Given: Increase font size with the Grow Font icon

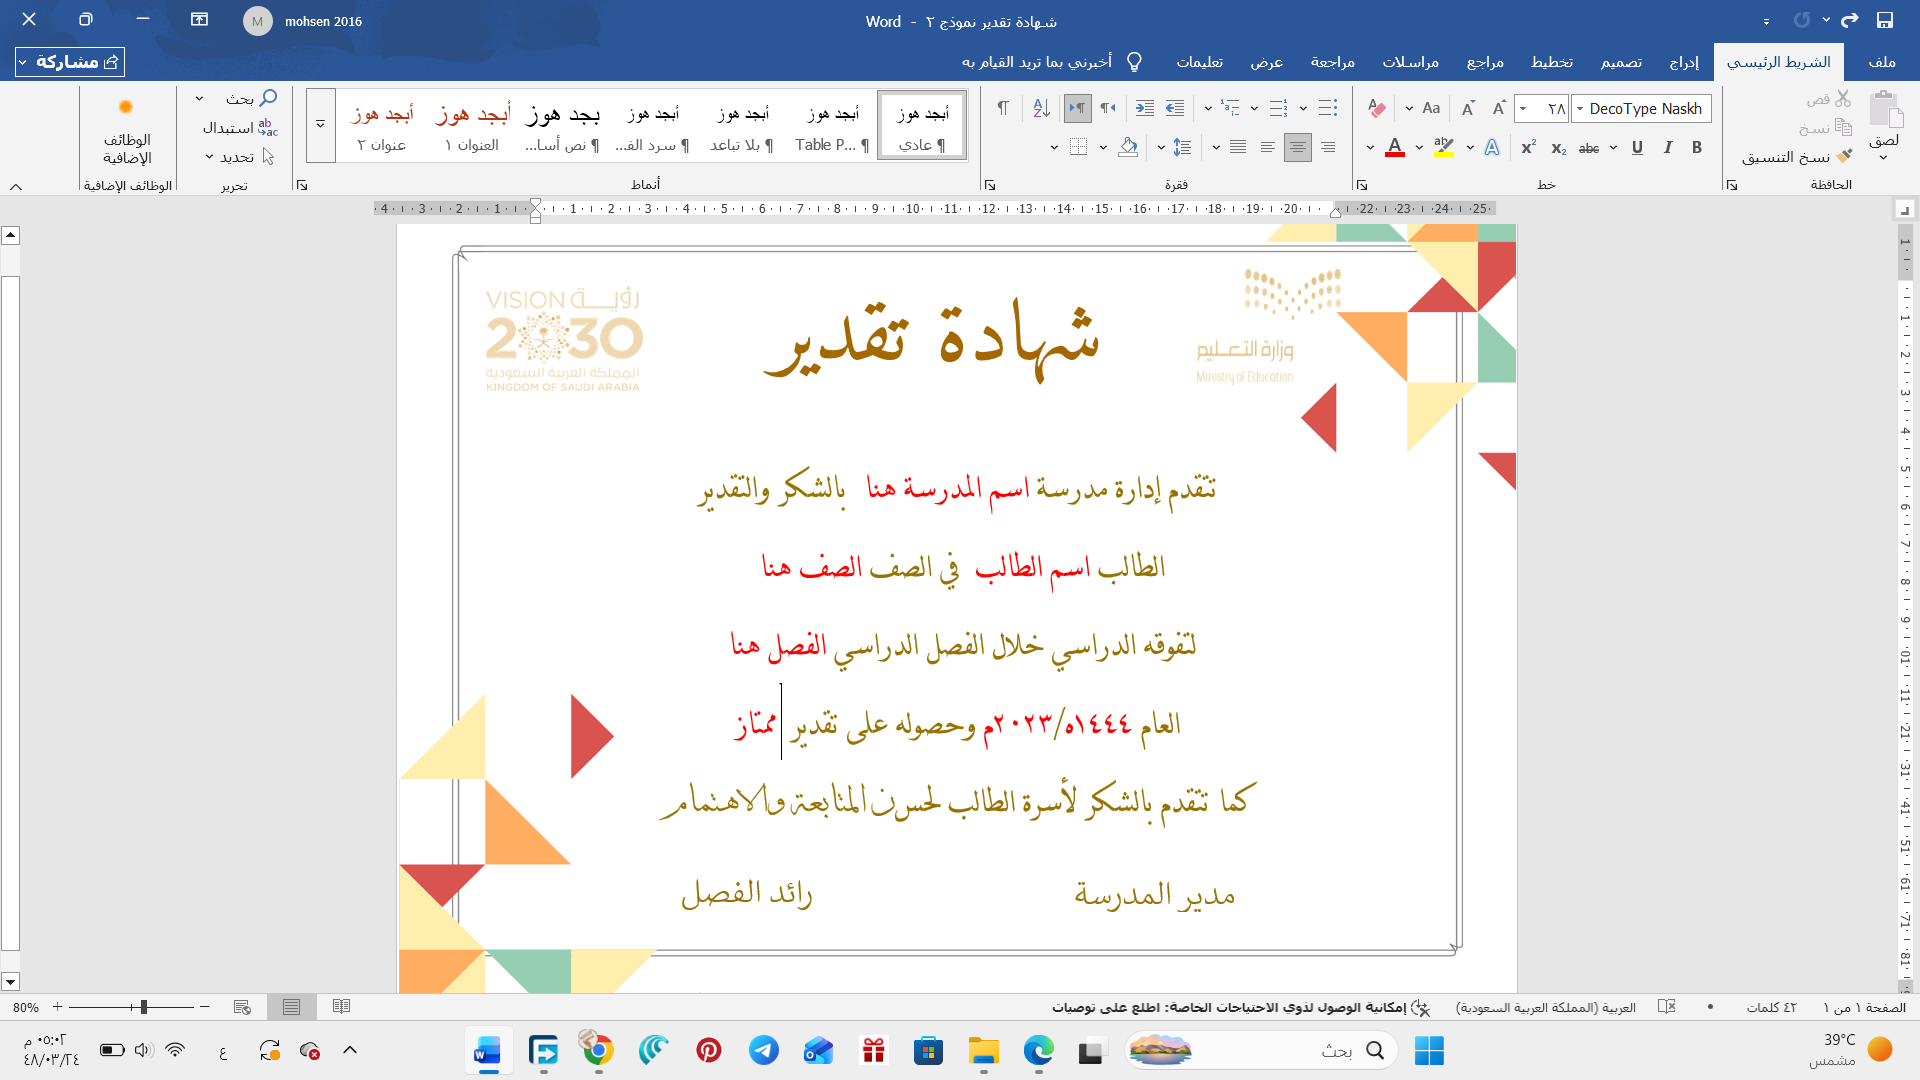Looking at the screenshot, I should [x=1498, y=108].
